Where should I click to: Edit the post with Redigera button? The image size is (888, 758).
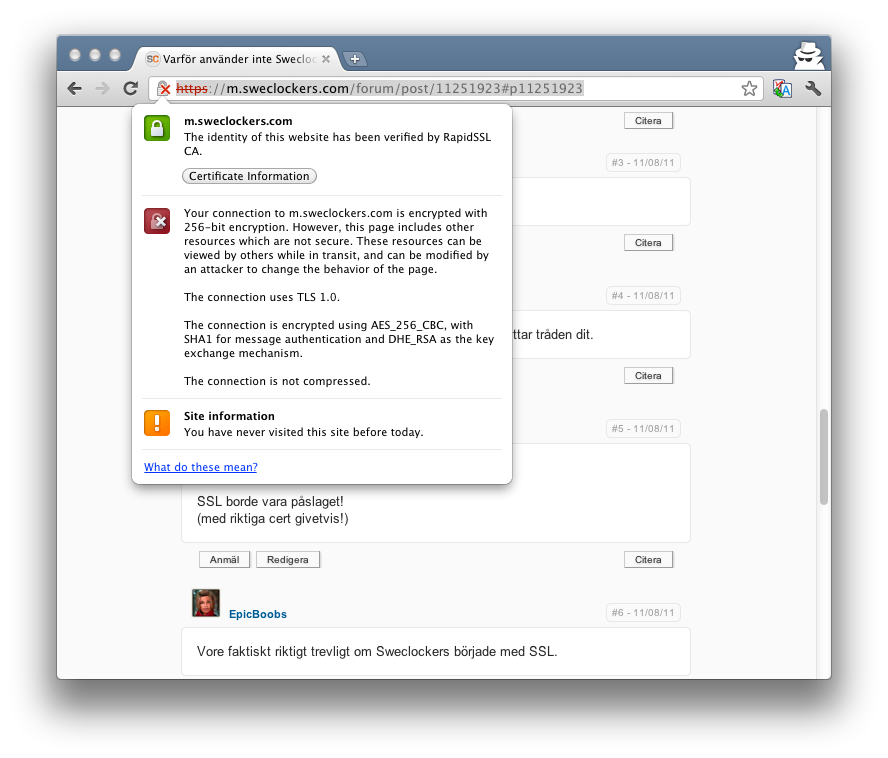pos(288,560)
